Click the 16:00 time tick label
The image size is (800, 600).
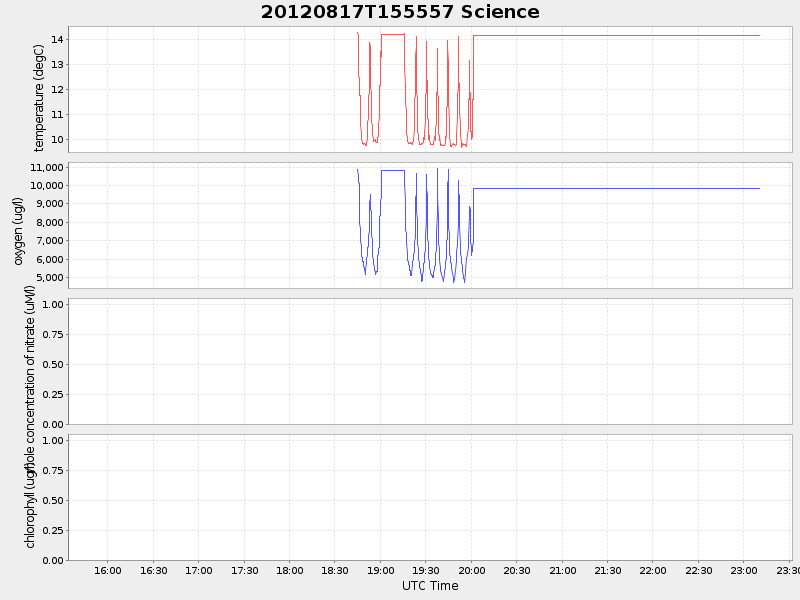(x=108, y=570)
